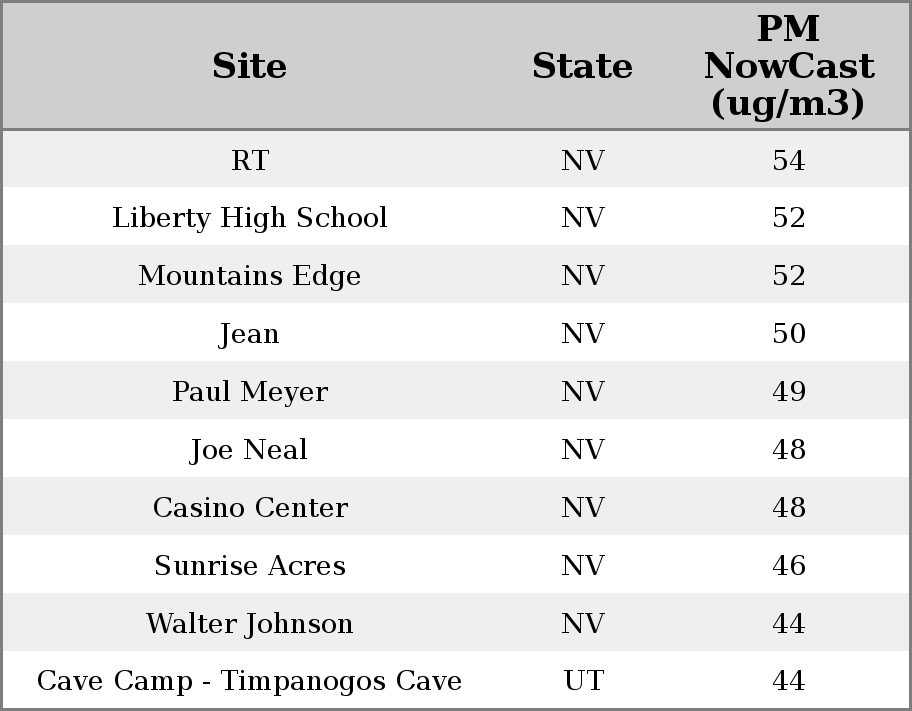The height and width of the screenshot is (711, 912).
Task: Click the PM NowCast column header
Action: point(788,67)
